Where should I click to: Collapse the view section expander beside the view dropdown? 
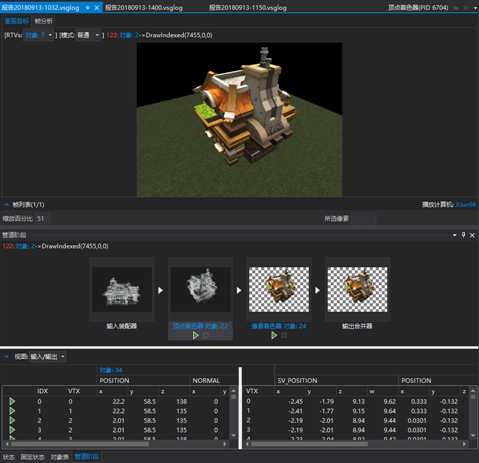coord(6,356)
